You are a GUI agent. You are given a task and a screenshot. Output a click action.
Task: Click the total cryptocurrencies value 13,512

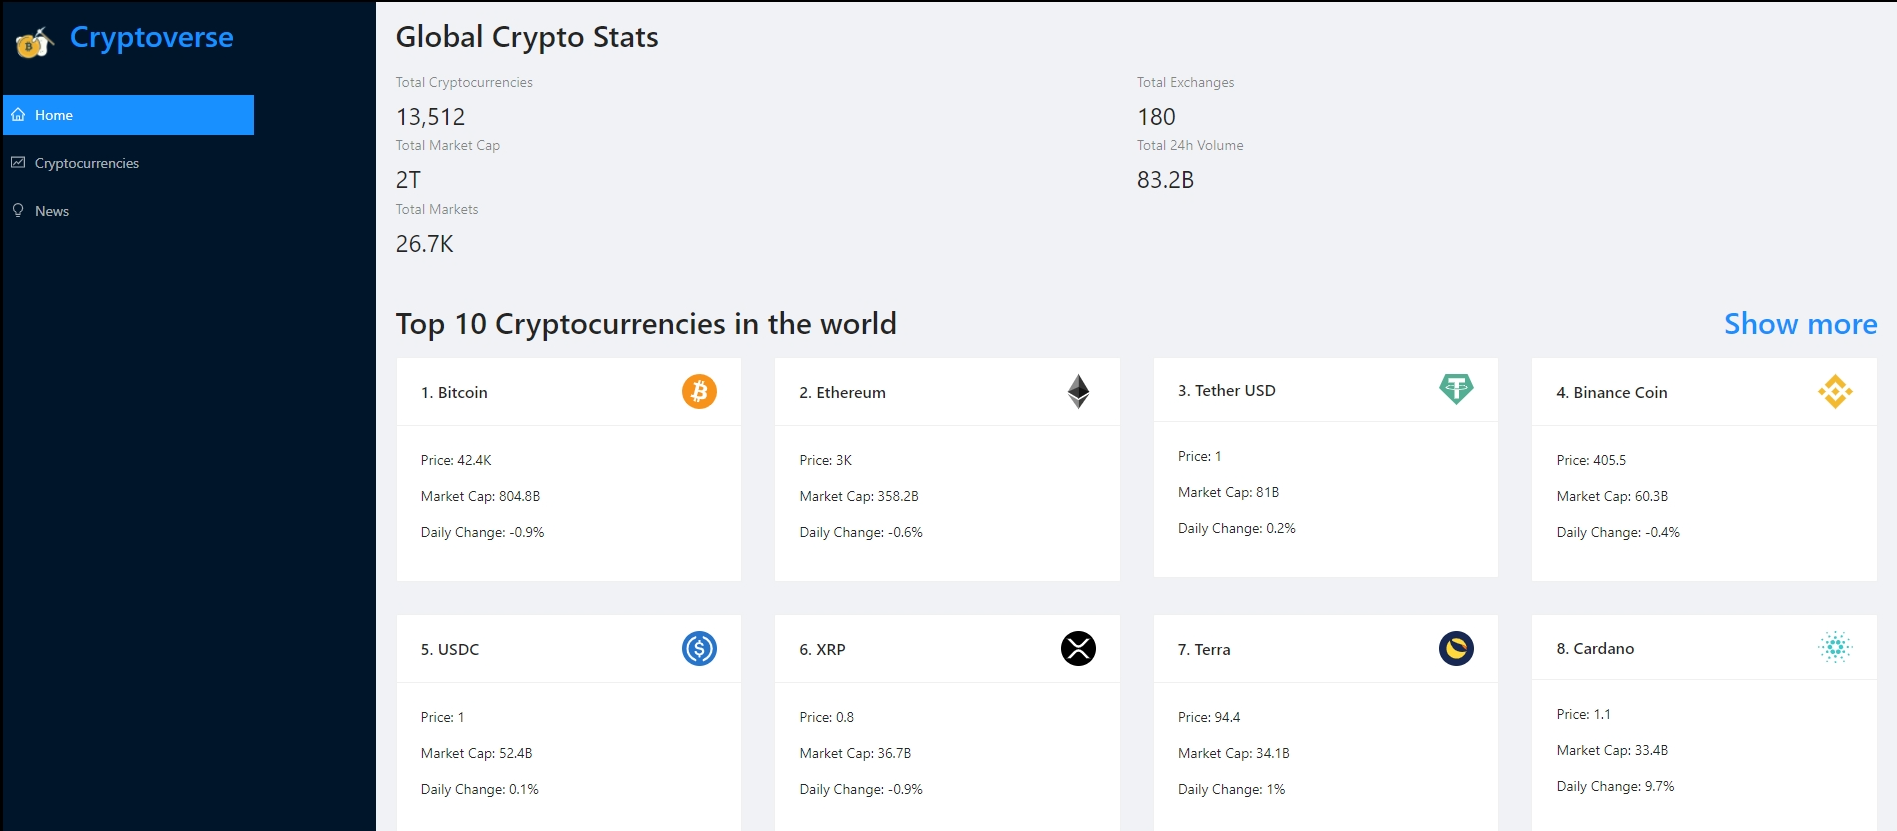click(430, 117)
